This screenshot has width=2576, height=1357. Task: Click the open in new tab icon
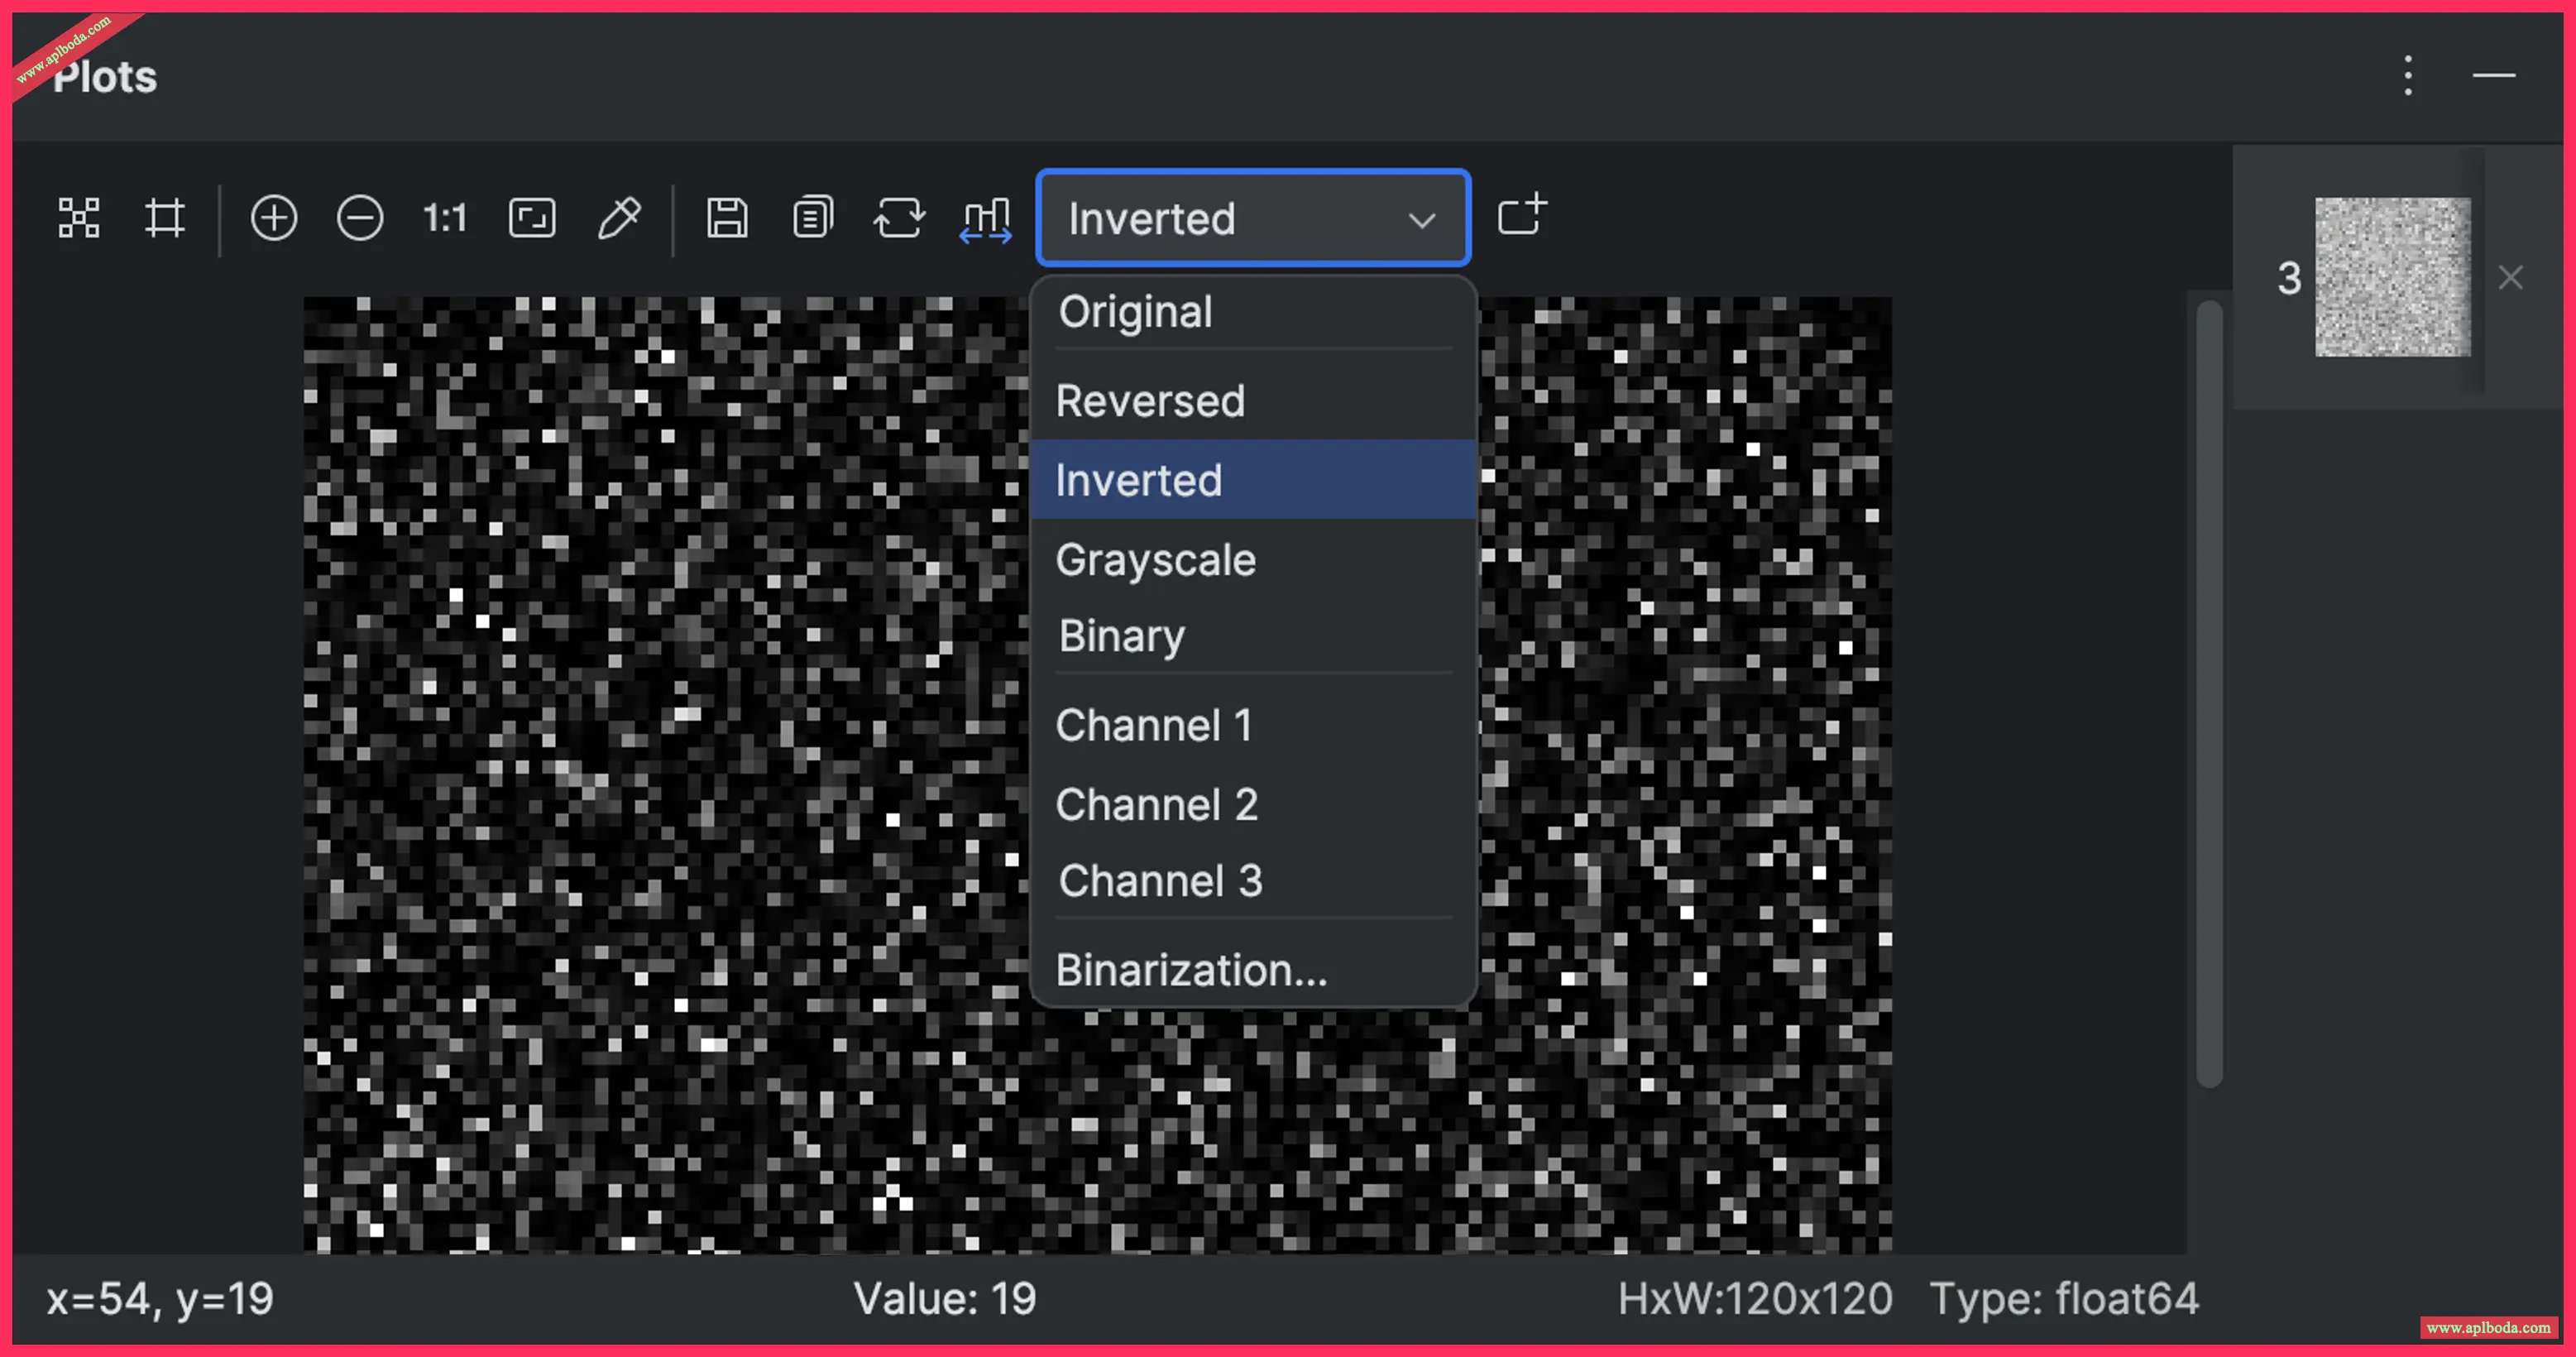point(1522,215)
